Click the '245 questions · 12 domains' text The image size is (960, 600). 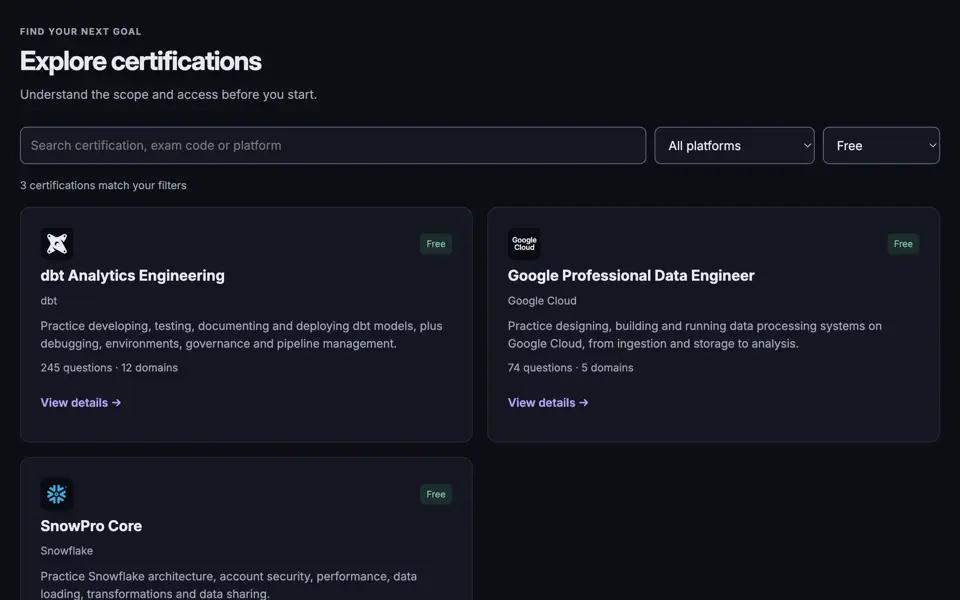[109, 368]
